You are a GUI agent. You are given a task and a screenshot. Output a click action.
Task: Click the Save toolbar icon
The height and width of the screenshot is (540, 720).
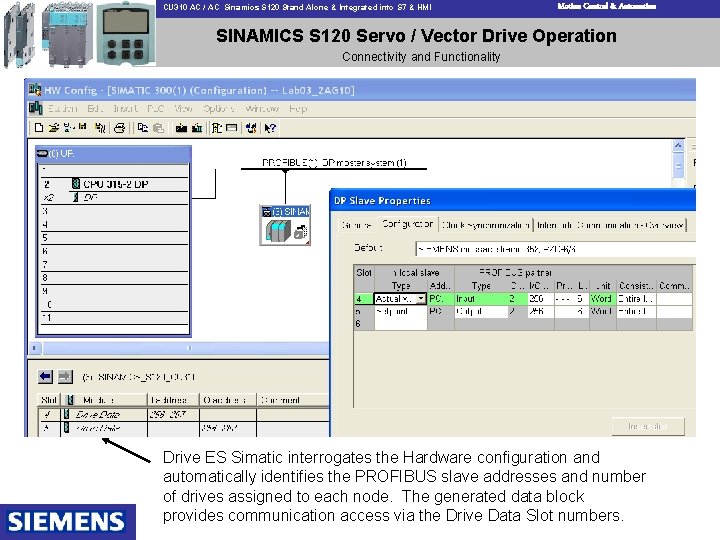tap(83, 126)
